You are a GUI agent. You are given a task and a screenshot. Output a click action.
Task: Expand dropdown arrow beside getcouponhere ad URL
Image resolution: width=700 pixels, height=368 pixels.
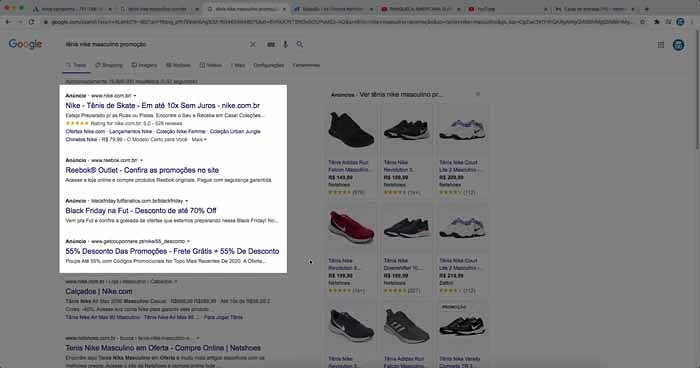[x=188, y=242]
